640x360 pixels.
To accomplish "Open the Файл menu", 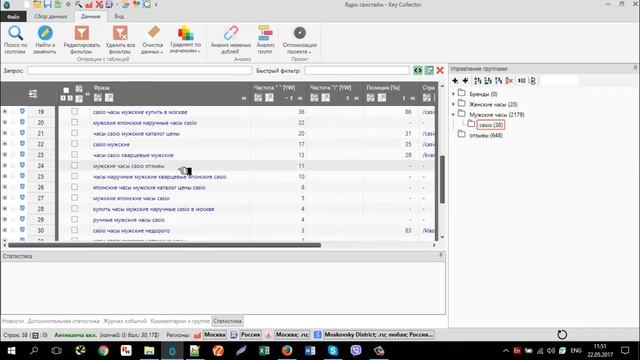I will coord(13,17).
